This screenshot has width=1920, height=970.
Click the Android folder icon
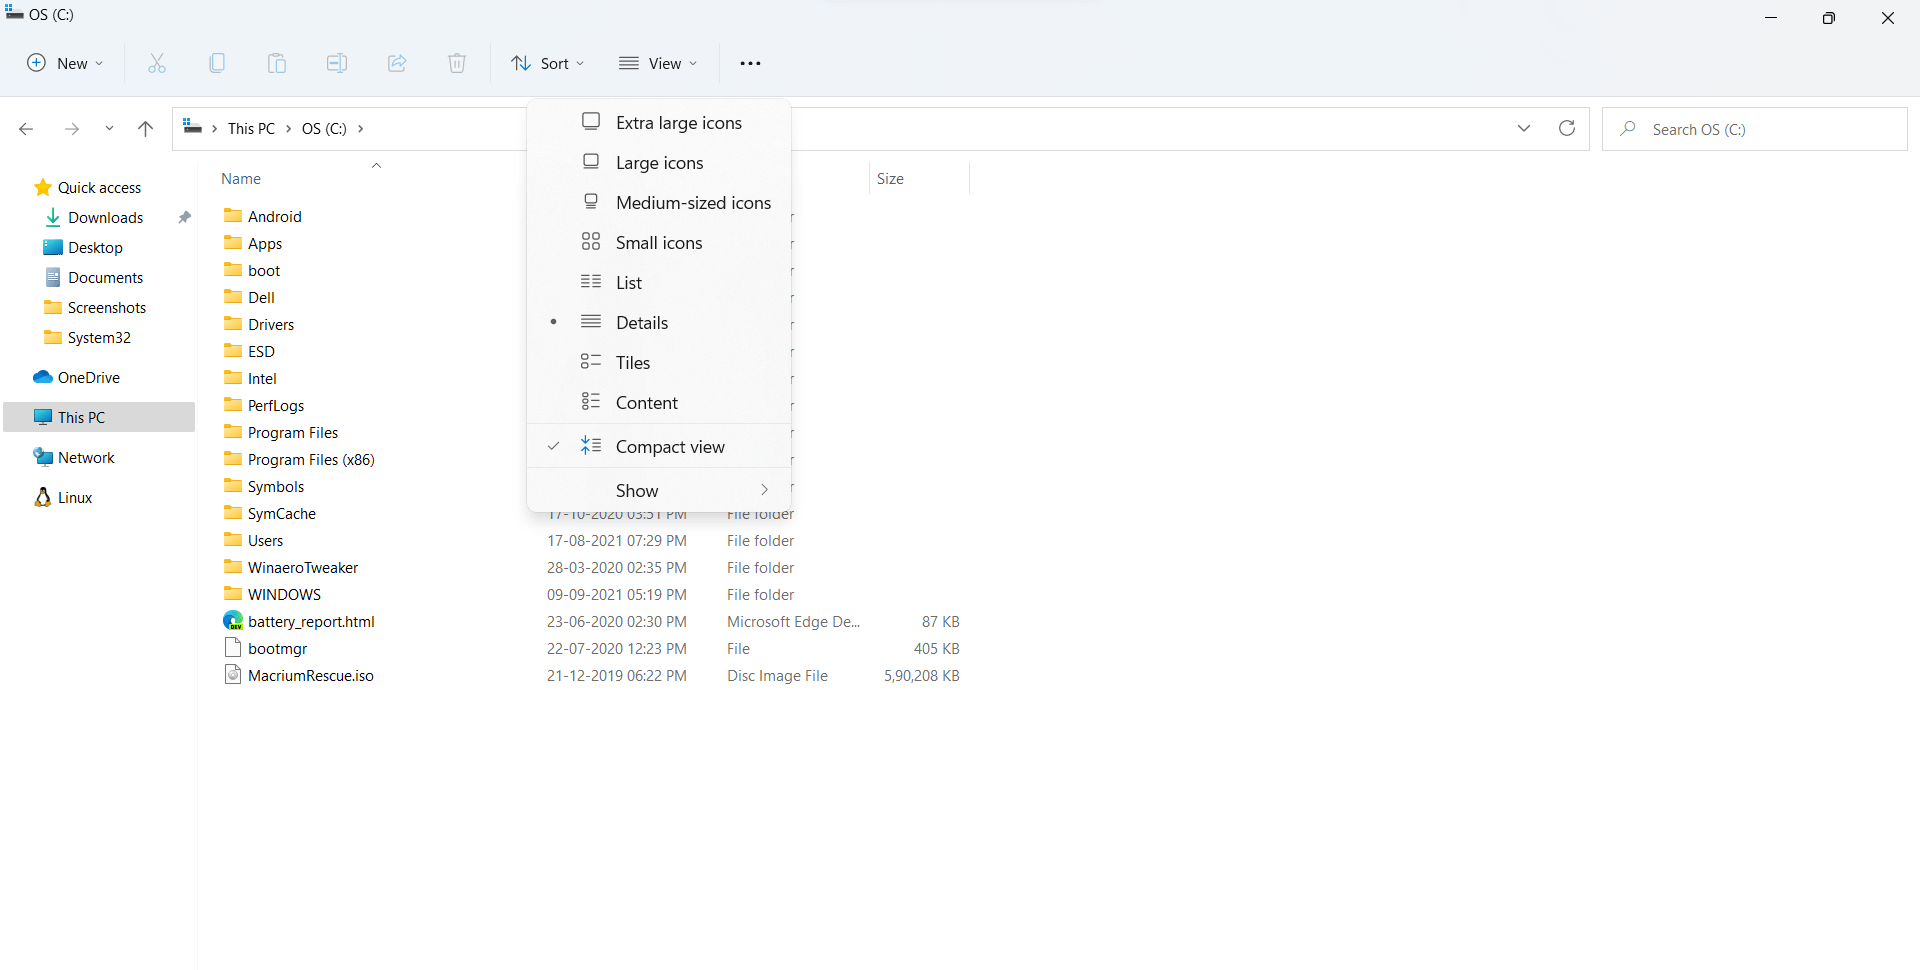tap(233, 216)
